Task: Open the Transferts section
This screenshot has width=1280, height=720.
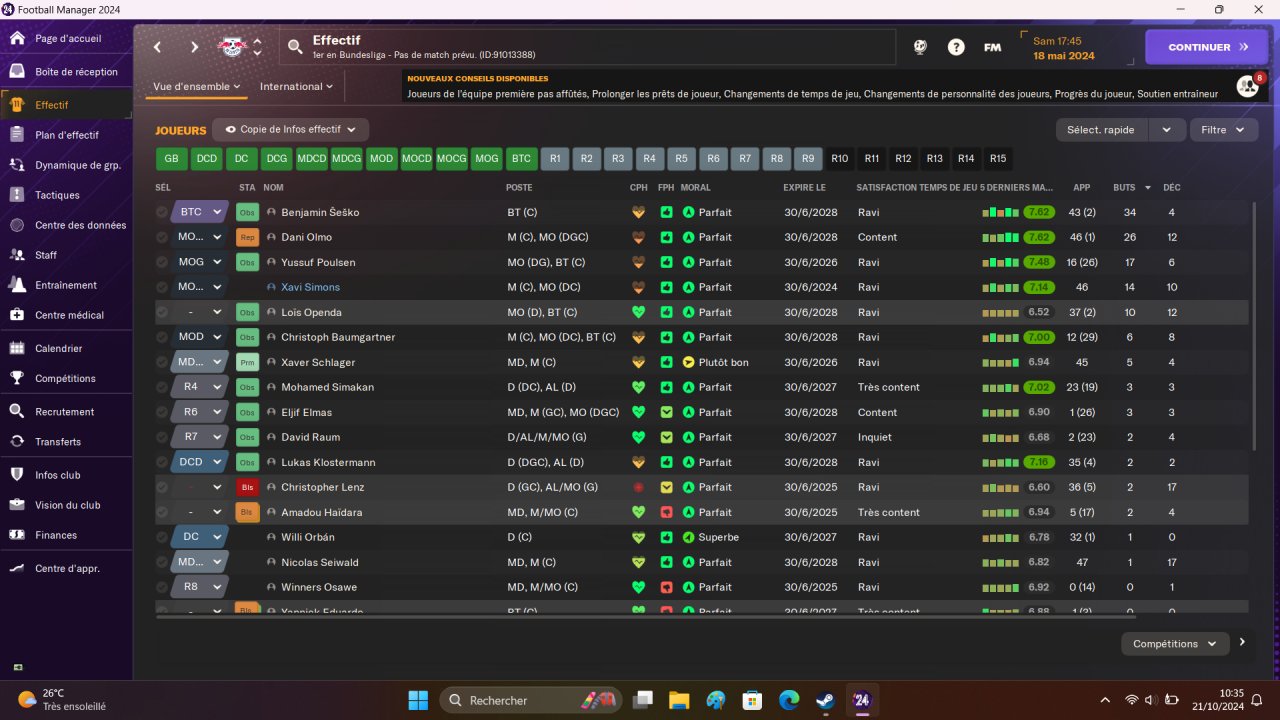Action: (x=65, y=442)
